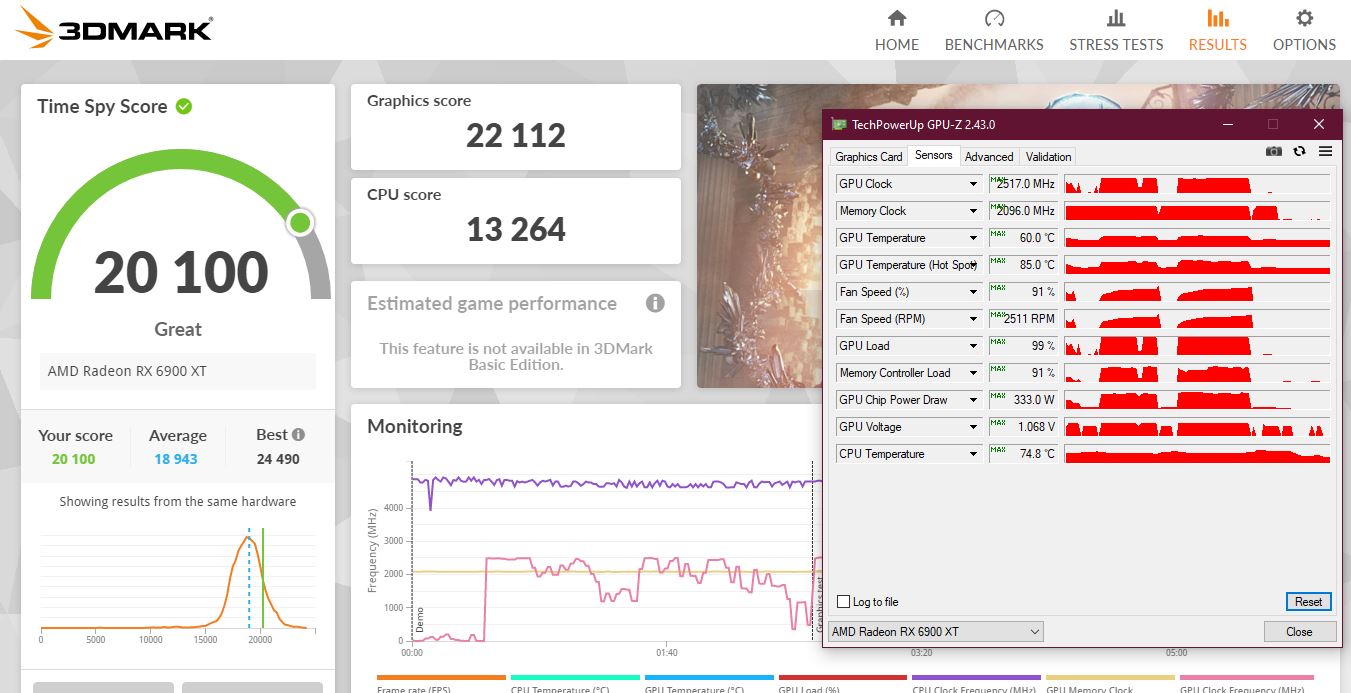
Task: Expand the GPU Temperature (Hot Spot) dropdown
Action: (973, 265)
